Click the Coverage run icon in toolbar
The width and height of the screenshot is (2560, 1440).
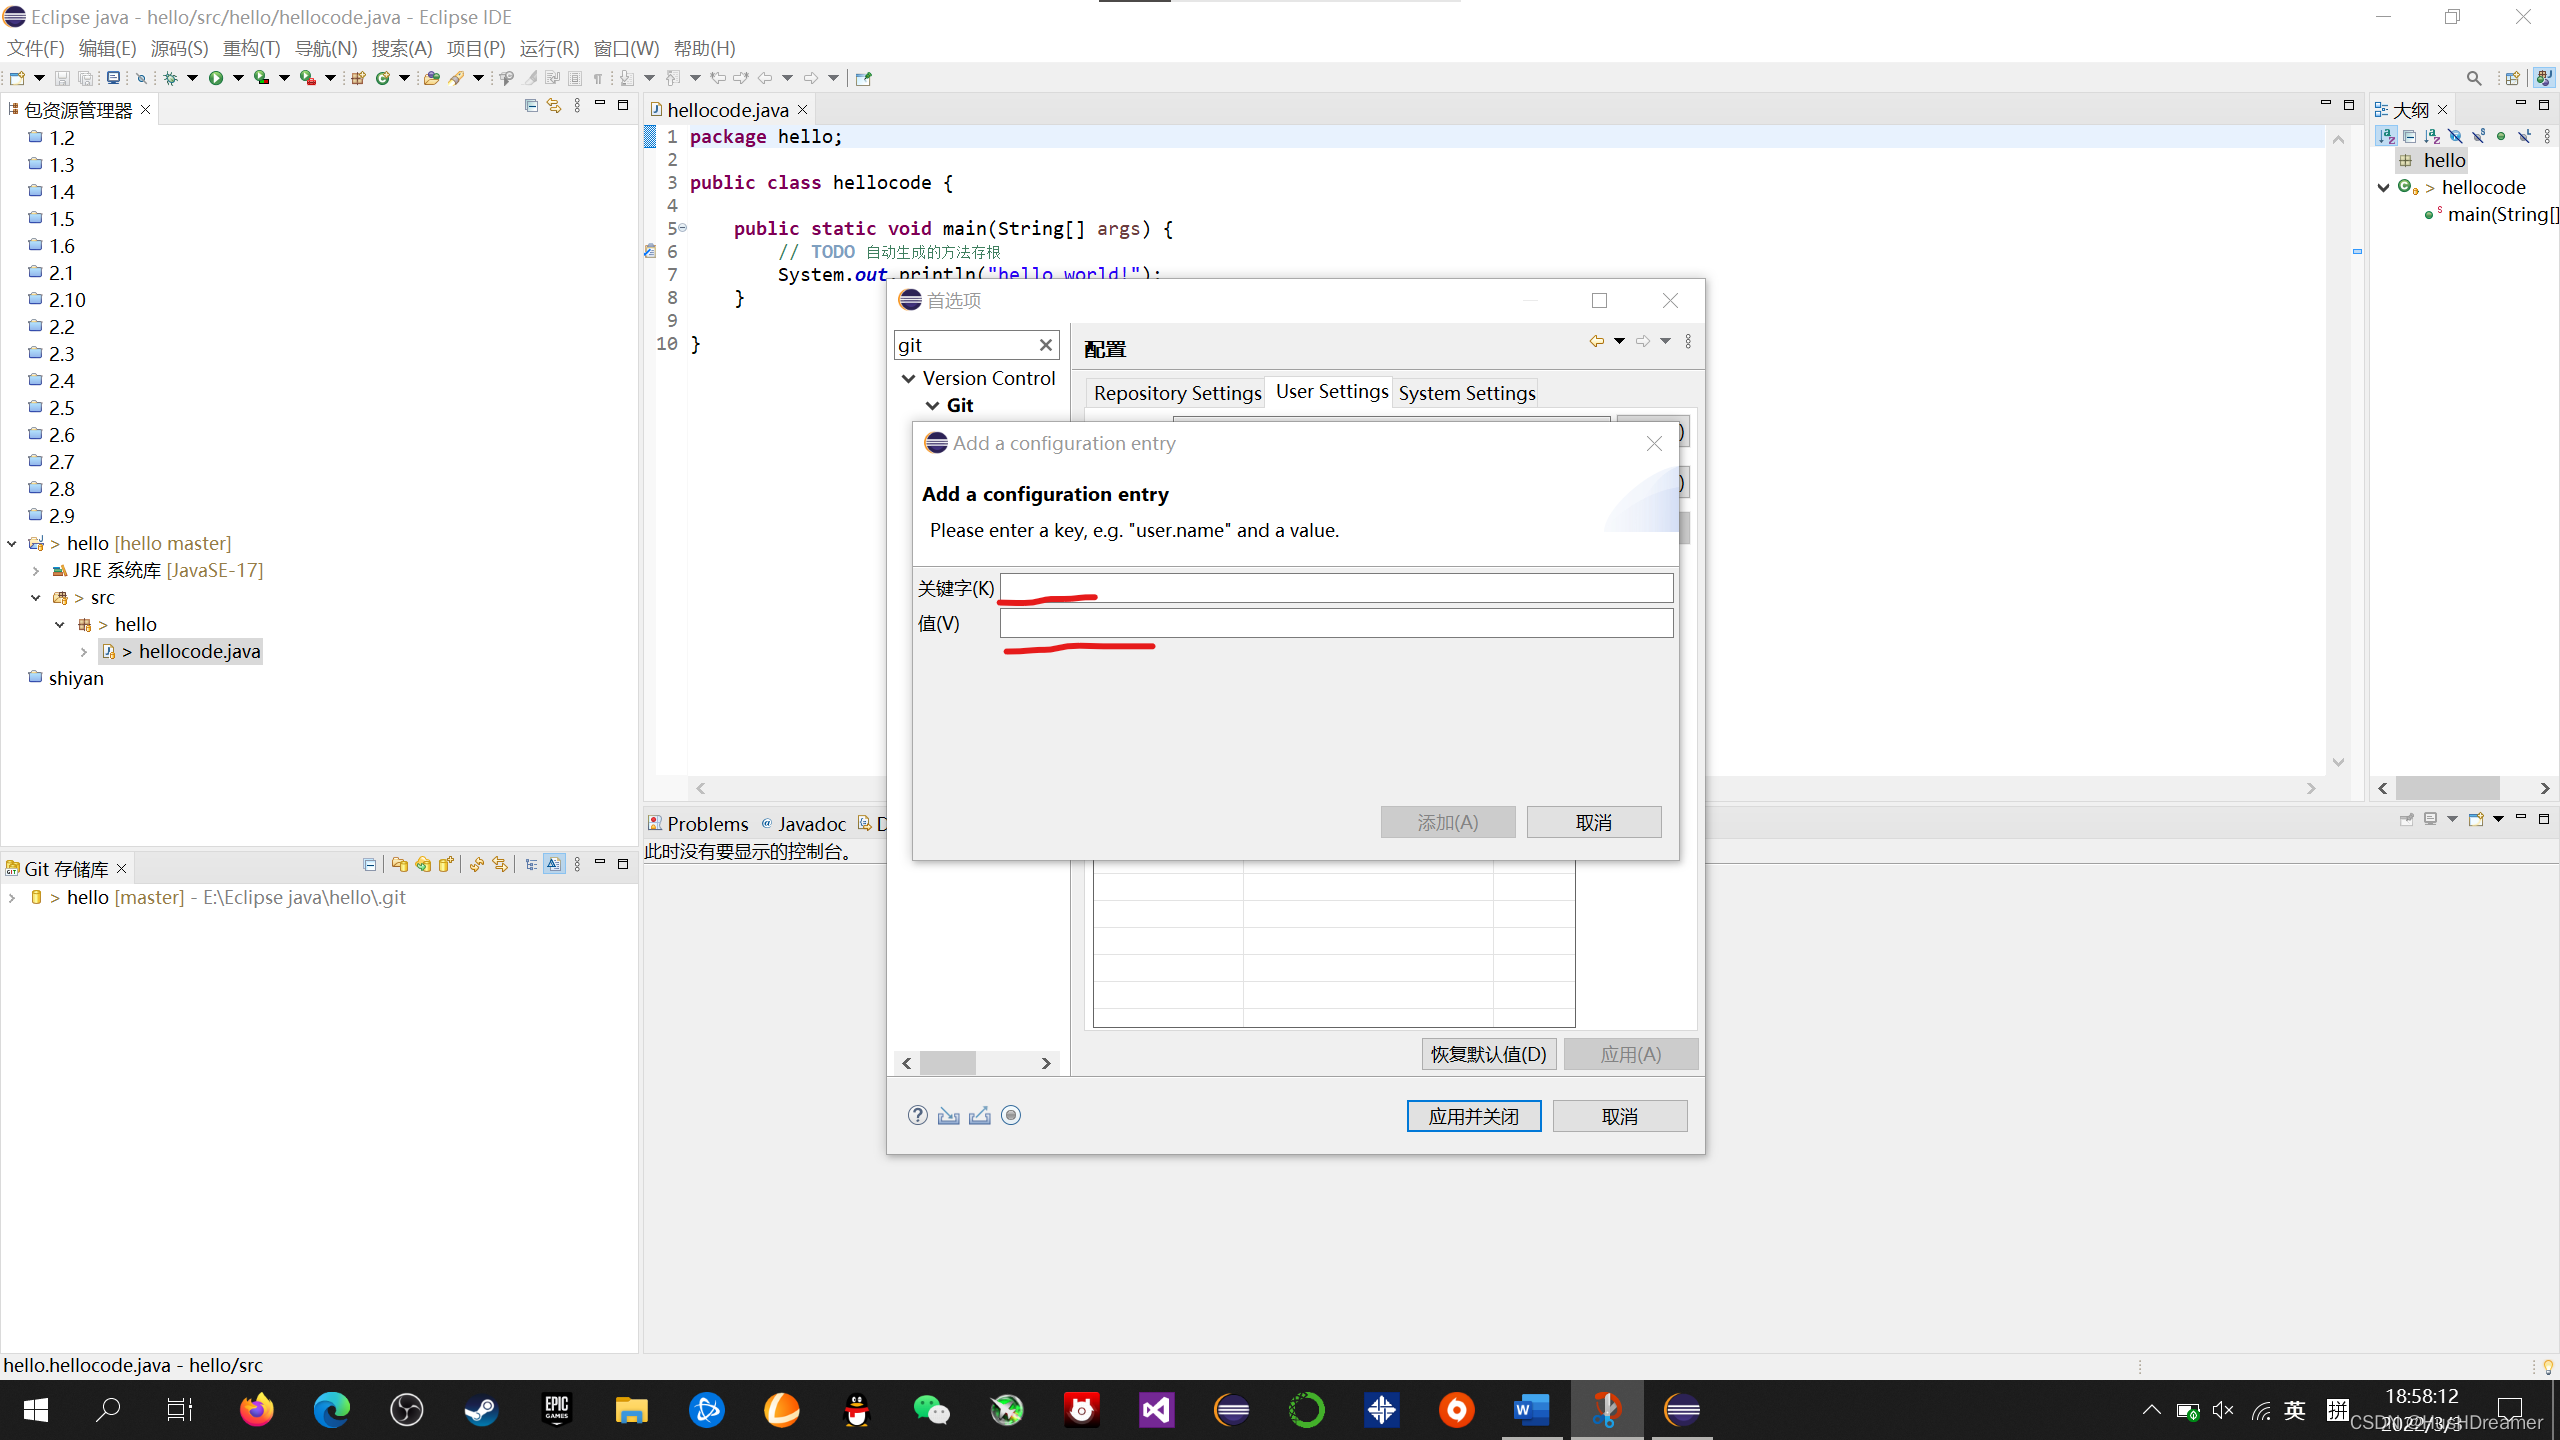(261, 78)
